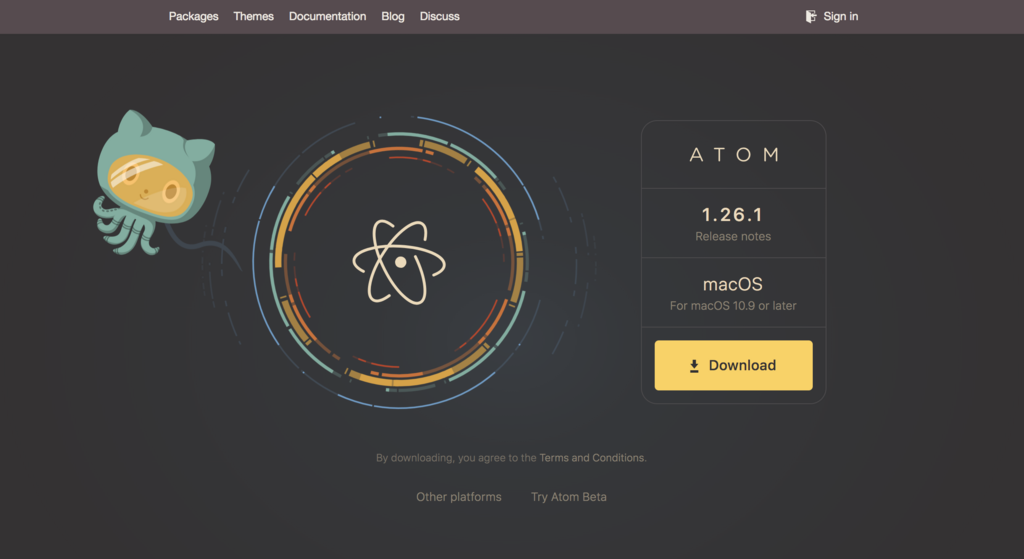Select the version number 1.26.1
Image resolution: width=1024 pixels, height=559 pixels.
coord(732,214)
